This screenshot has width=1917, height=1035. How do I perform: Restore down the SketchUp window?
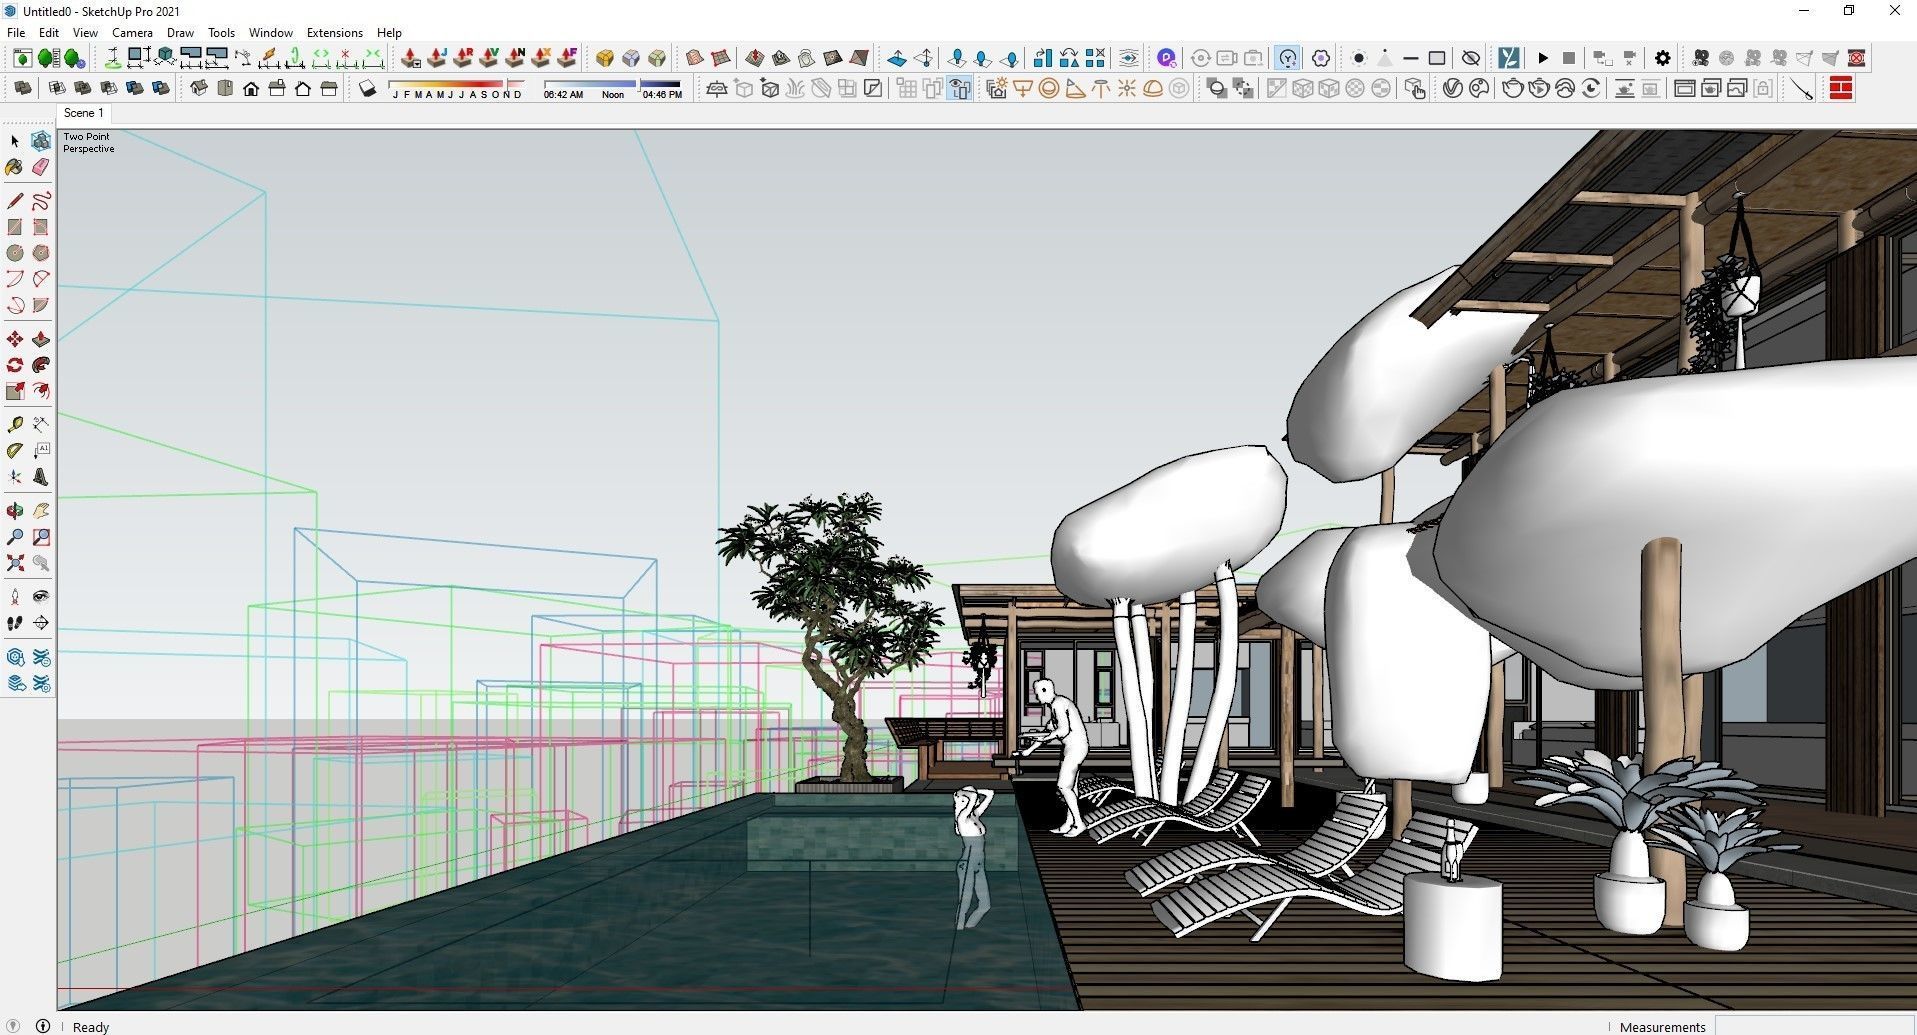click(1848, 11)
